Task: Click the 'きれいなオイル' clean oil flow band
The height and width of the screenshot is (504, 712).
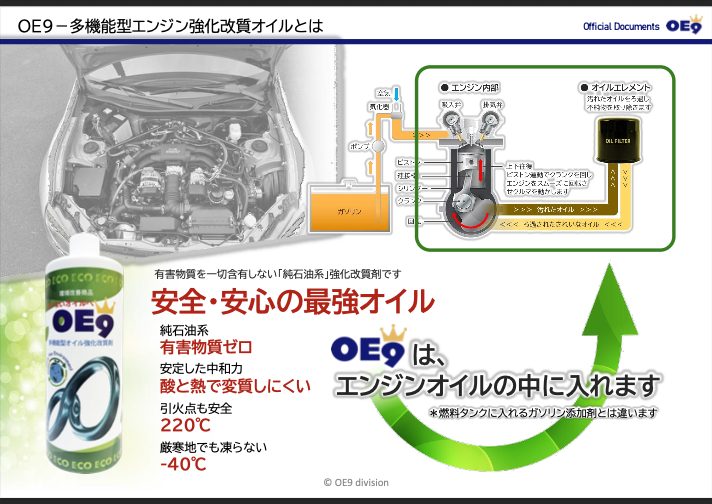Action: 561,224
